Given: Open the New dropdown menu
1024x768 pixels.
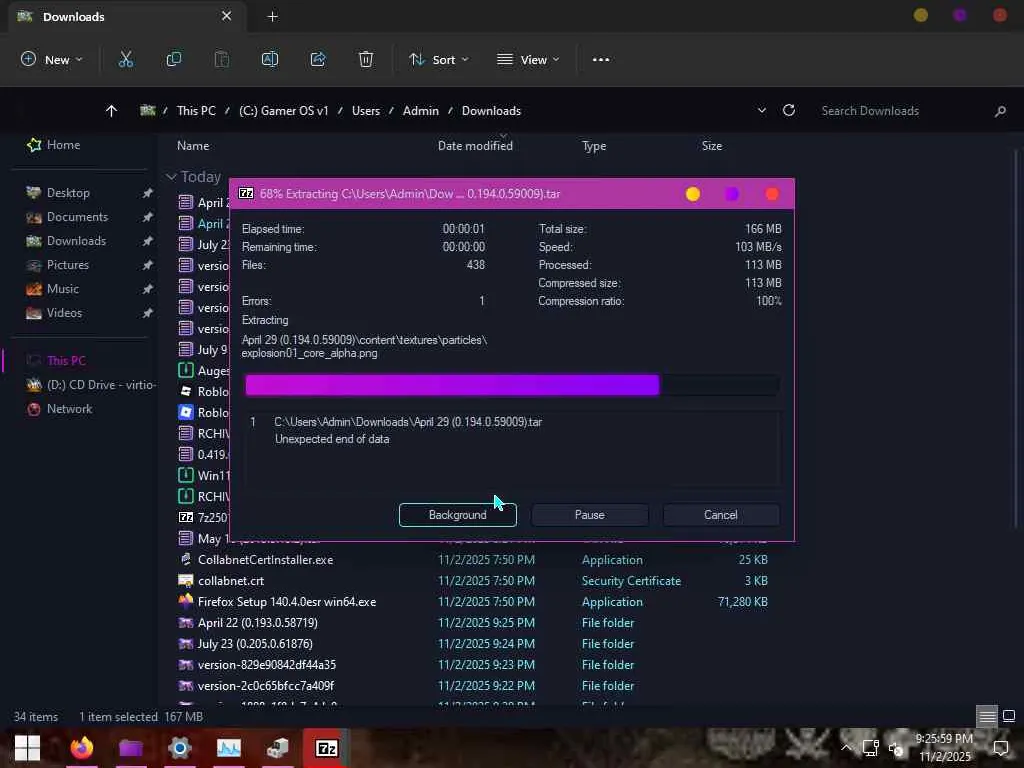Looking at the screenshot, I should click(52, 59).
